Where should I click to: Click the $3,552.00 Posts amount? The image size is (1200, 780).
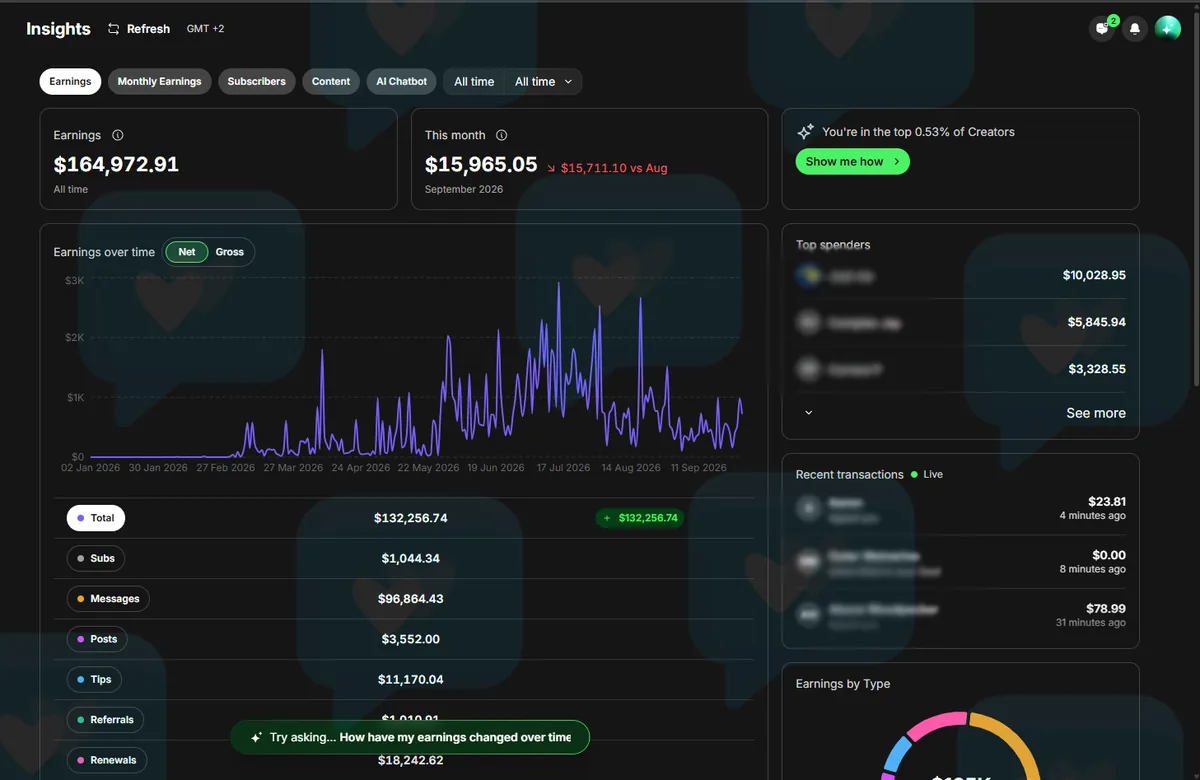pyautogui.click(x=410, y=639)
